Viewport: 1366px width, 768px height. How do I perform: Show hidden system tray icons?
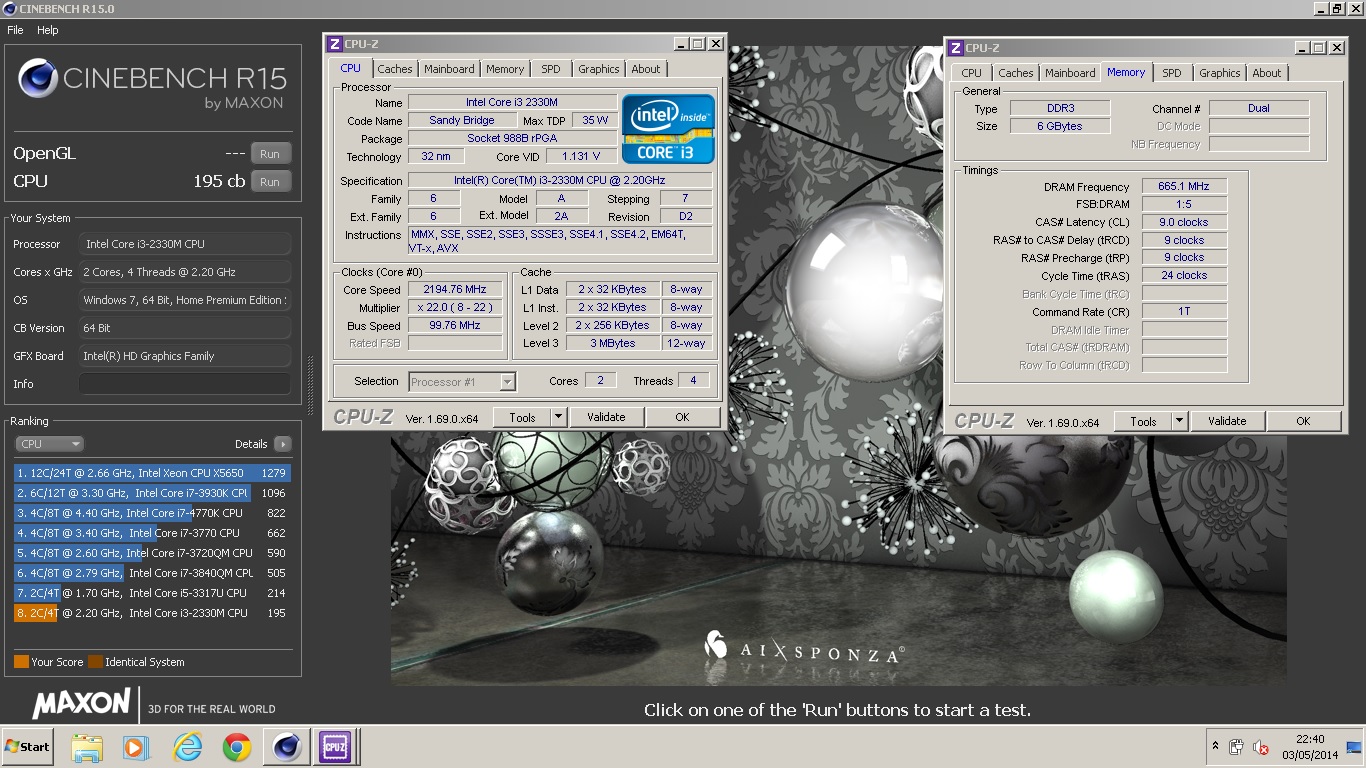click(x=1215, y=747)
